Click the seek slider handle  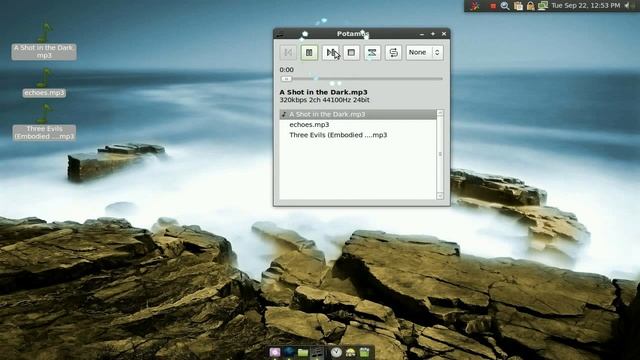click(x=286, y=79)
